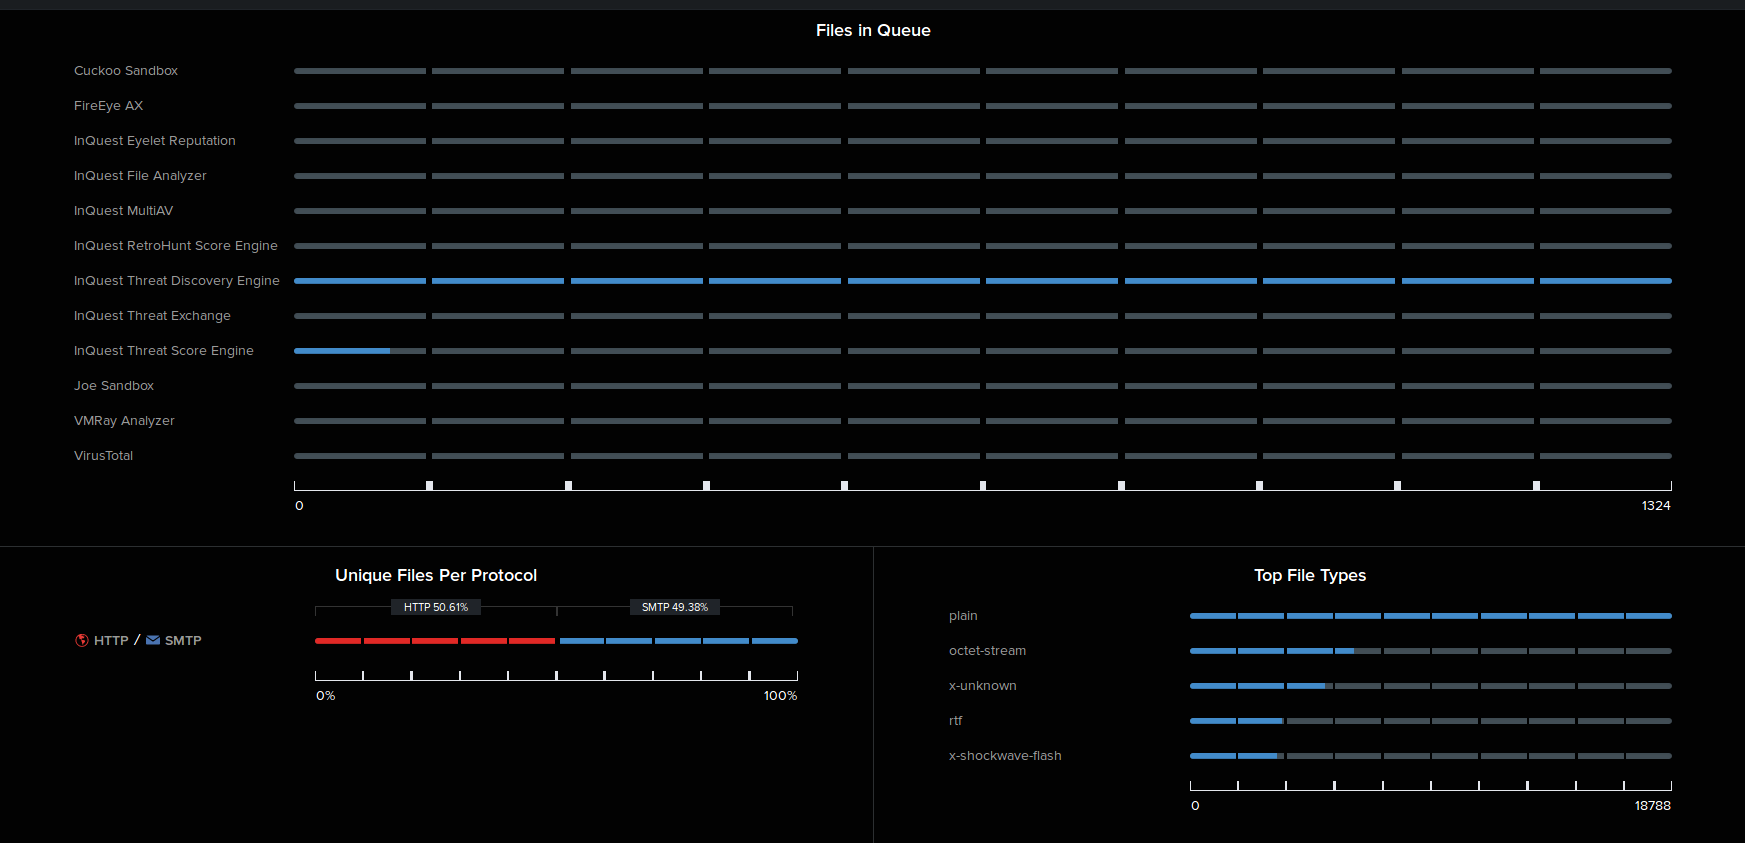Click the InQuest File Analyzer label

(x=140, y=176)
